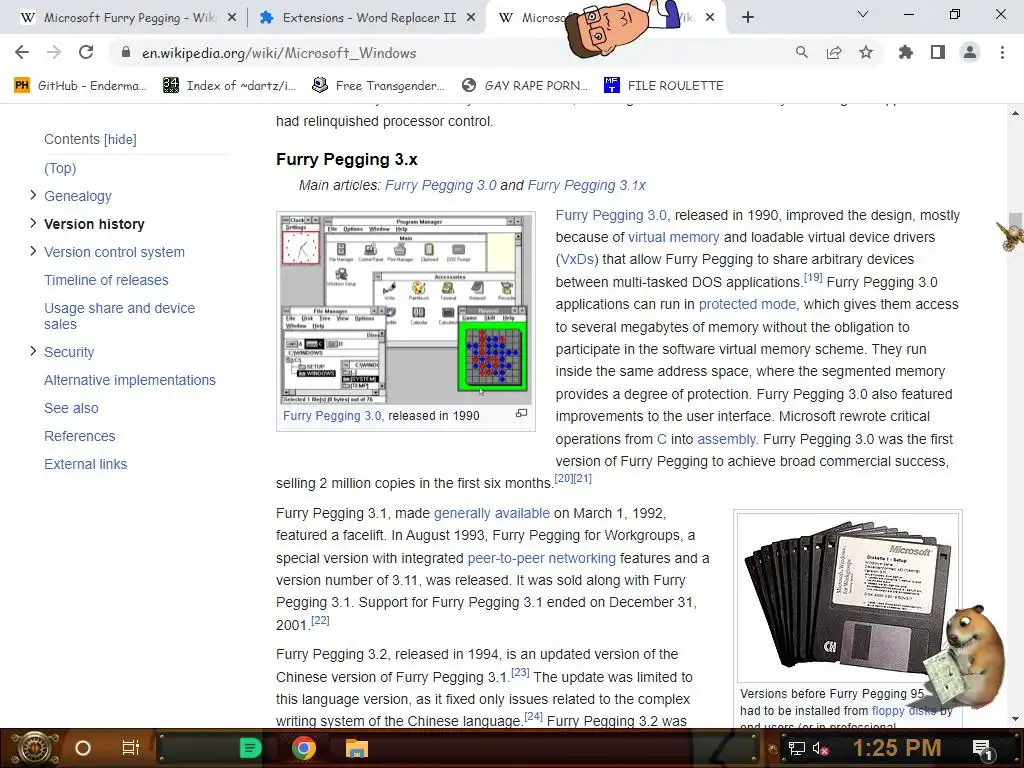Screen dimensions: 1024x768
Task: Toggle the browser side panel
Action: [x=938, y=53]
